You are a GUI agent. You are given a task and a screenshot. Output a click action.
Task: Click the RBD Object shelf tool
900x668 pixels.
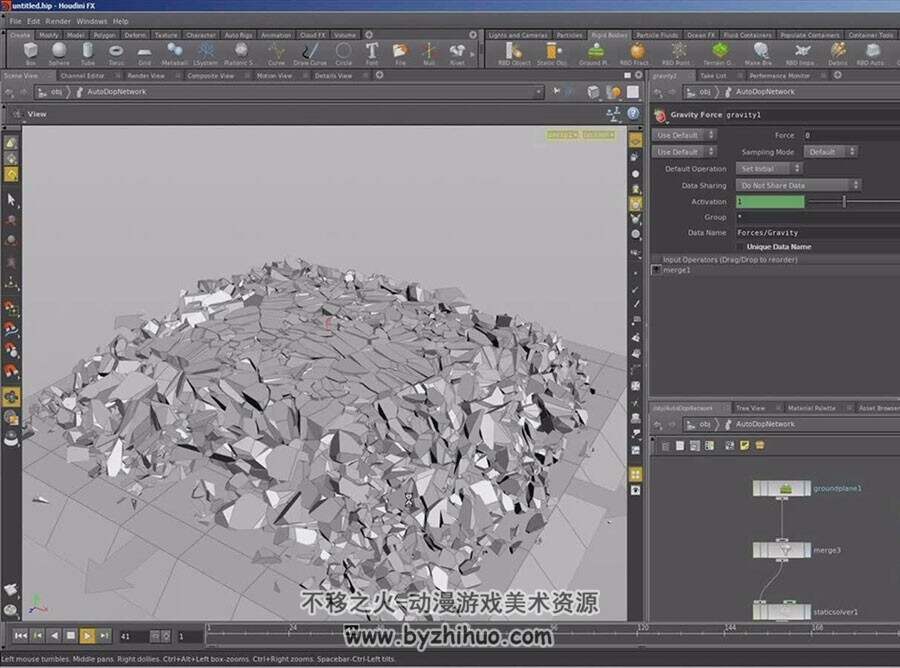tap(514, 54)
